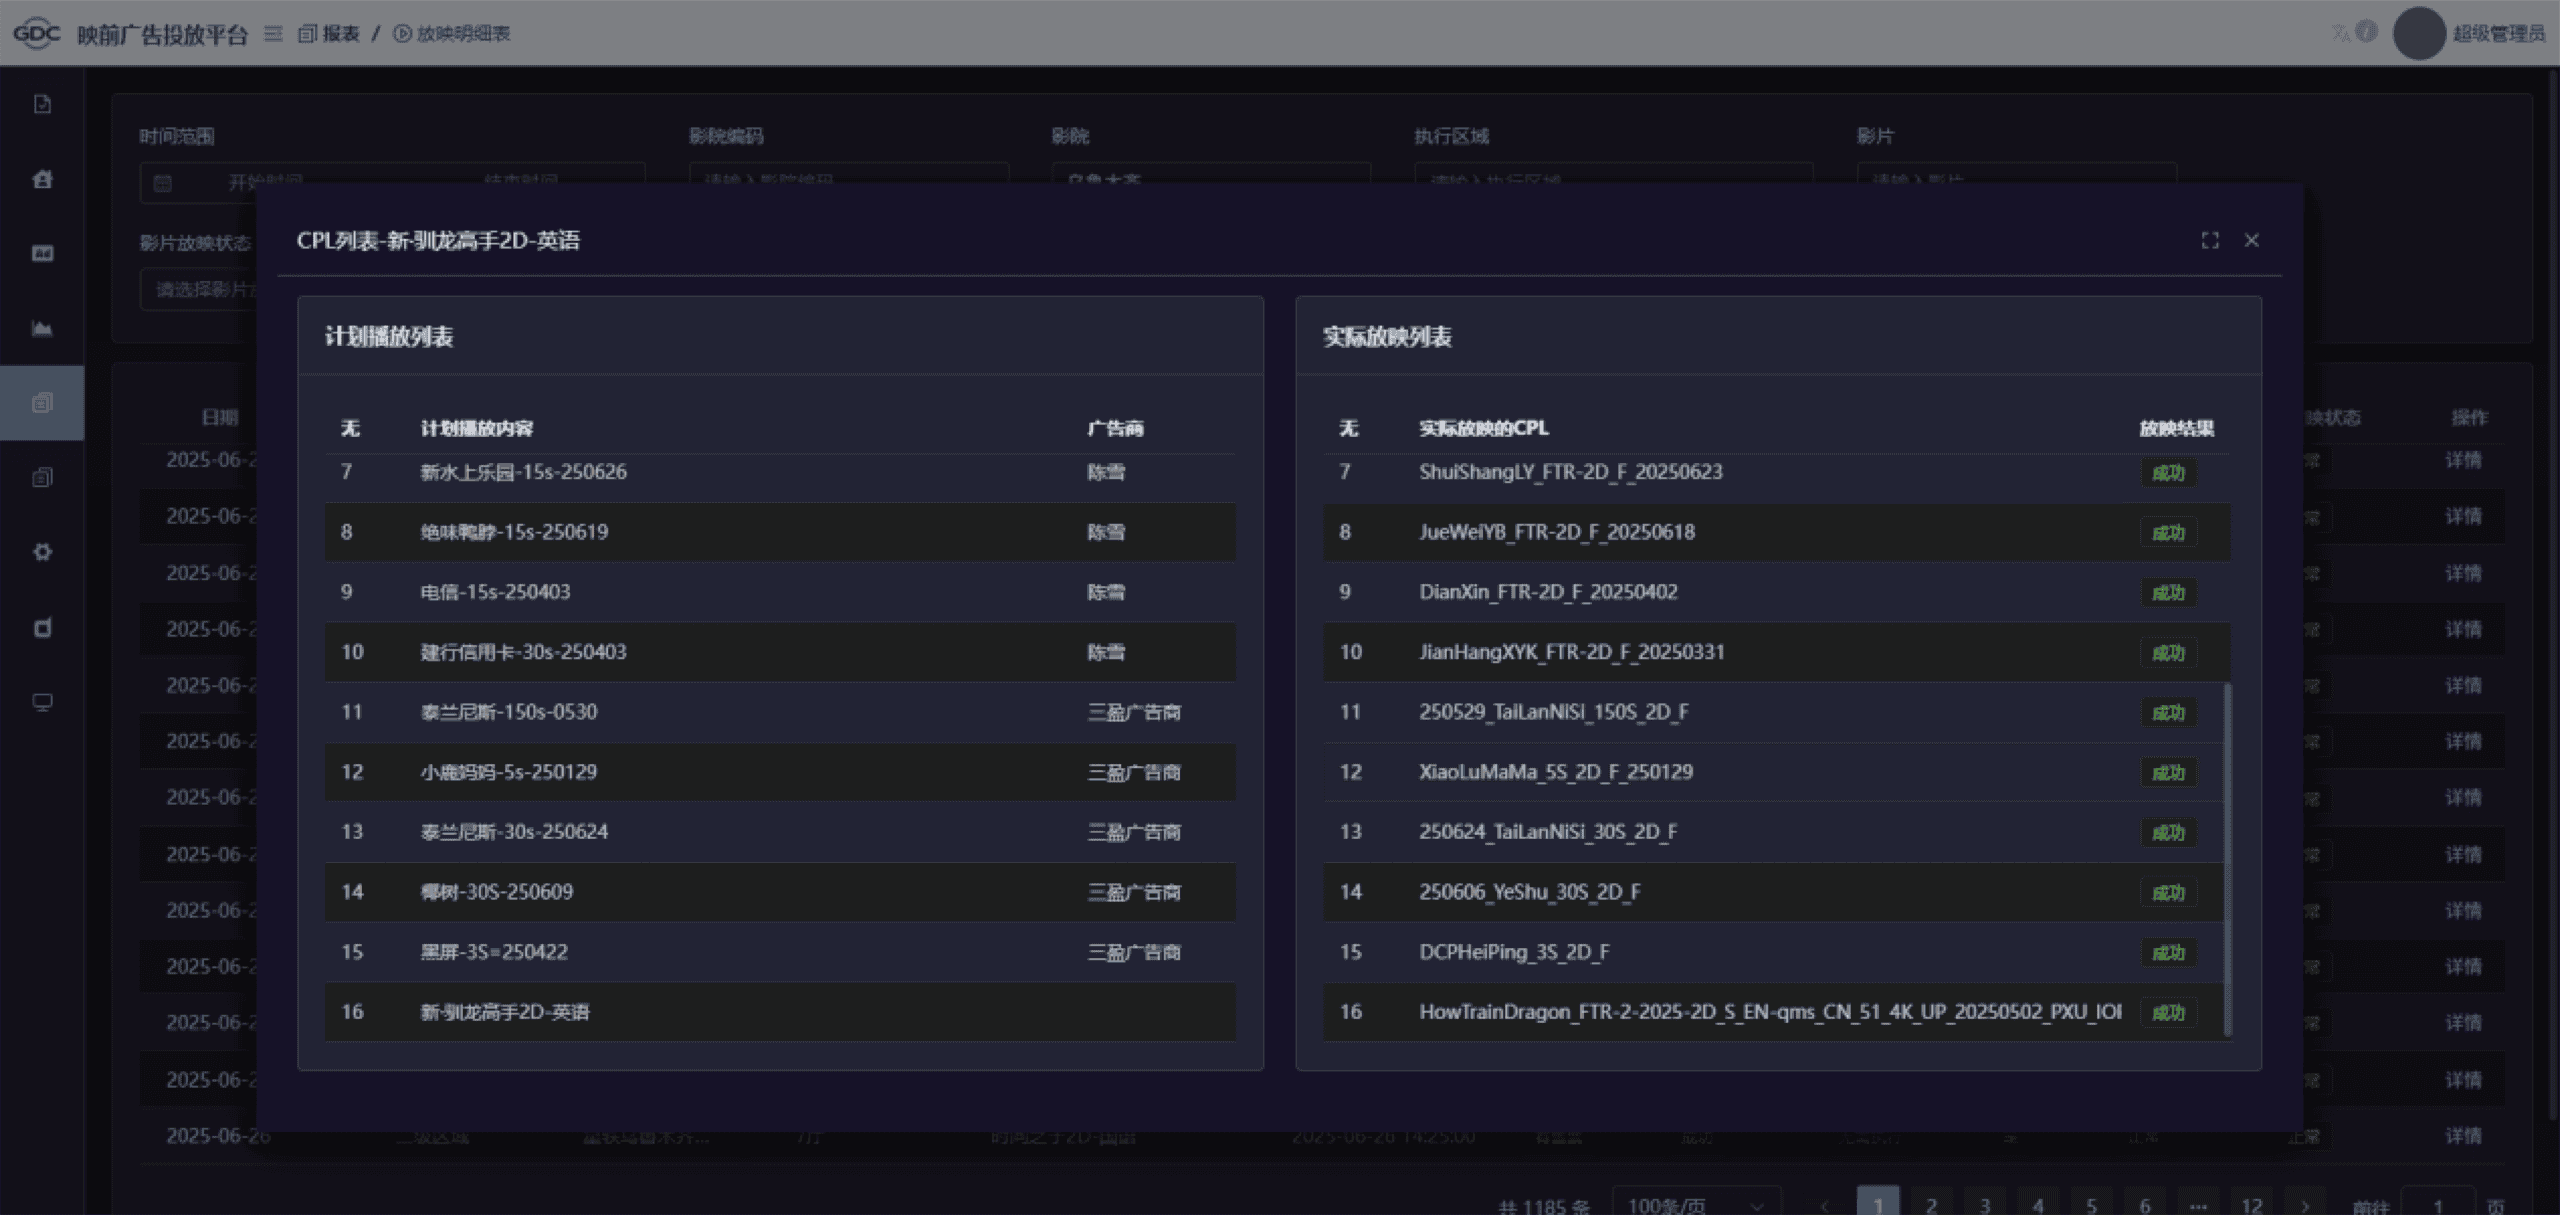The image size is (2560, 1215).
Task: Open the Ad sidebar icon
Action: pos(42,253)
